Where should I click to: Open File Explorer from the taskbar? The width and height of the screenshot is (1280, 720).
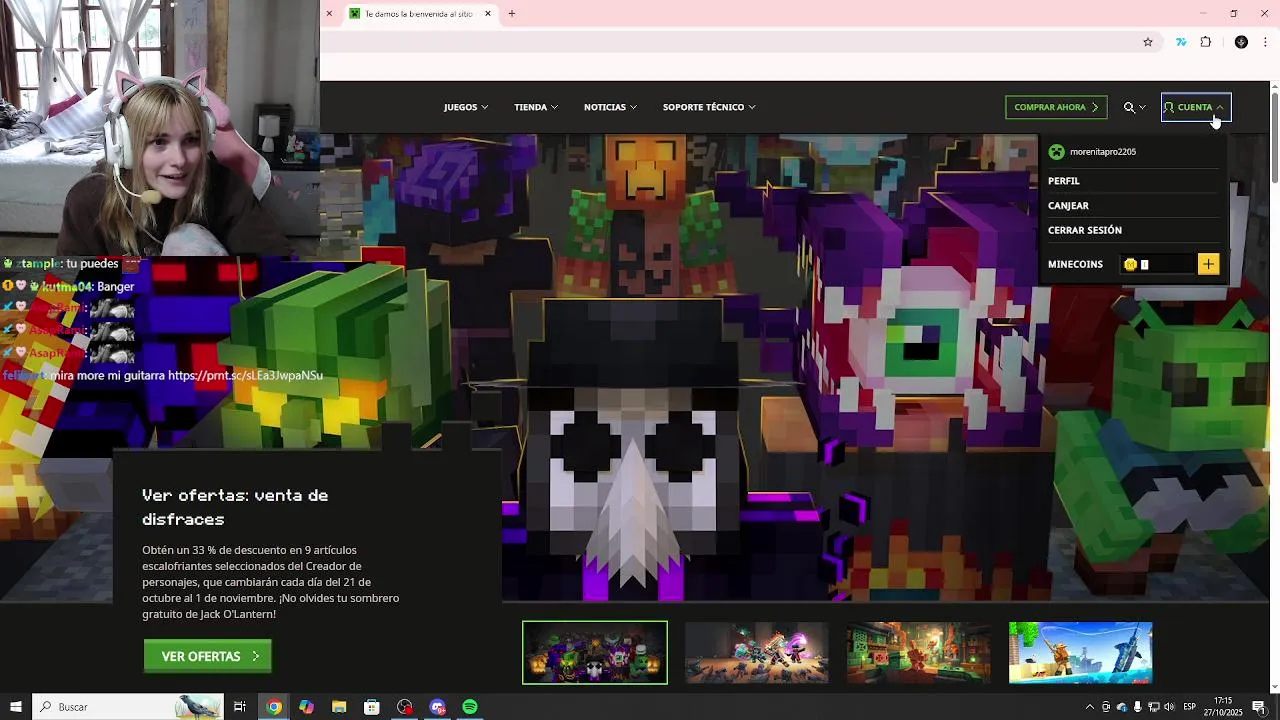click(339, 707)
